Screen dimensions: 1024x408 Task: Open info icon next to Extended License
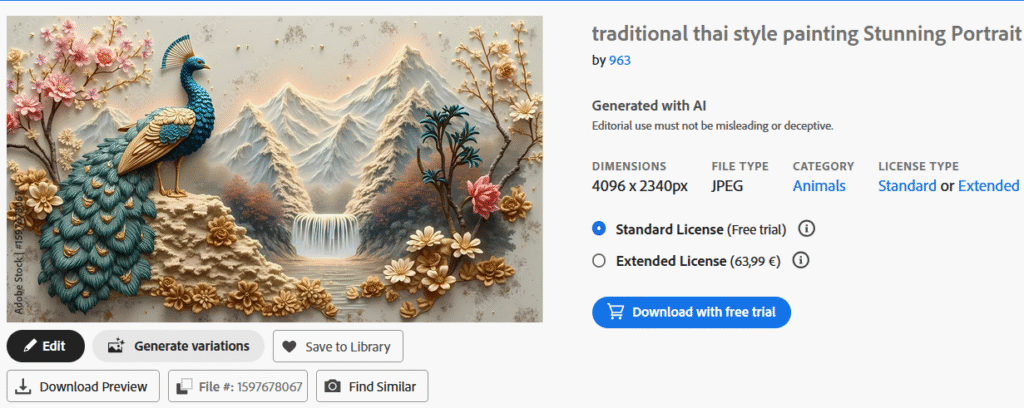tap(800, 260)
